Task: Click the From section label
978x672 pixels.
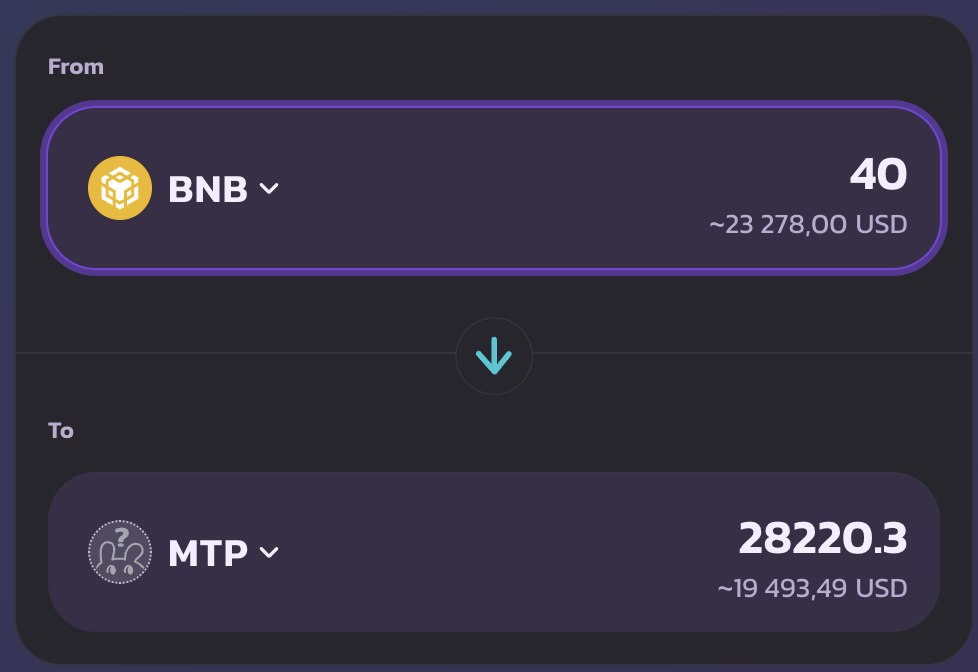Action: click(x=76, y=67)
